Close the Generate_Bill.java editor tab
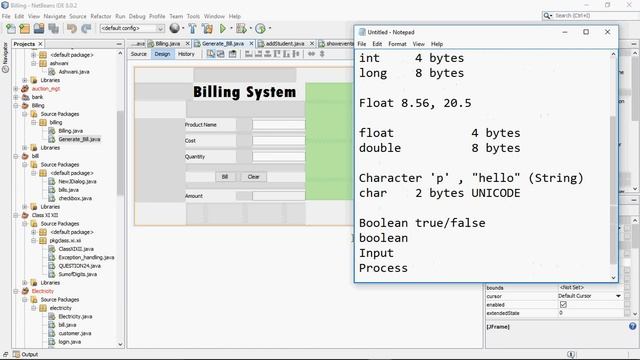This screenshot has width=640, height=360. [251, 43]
